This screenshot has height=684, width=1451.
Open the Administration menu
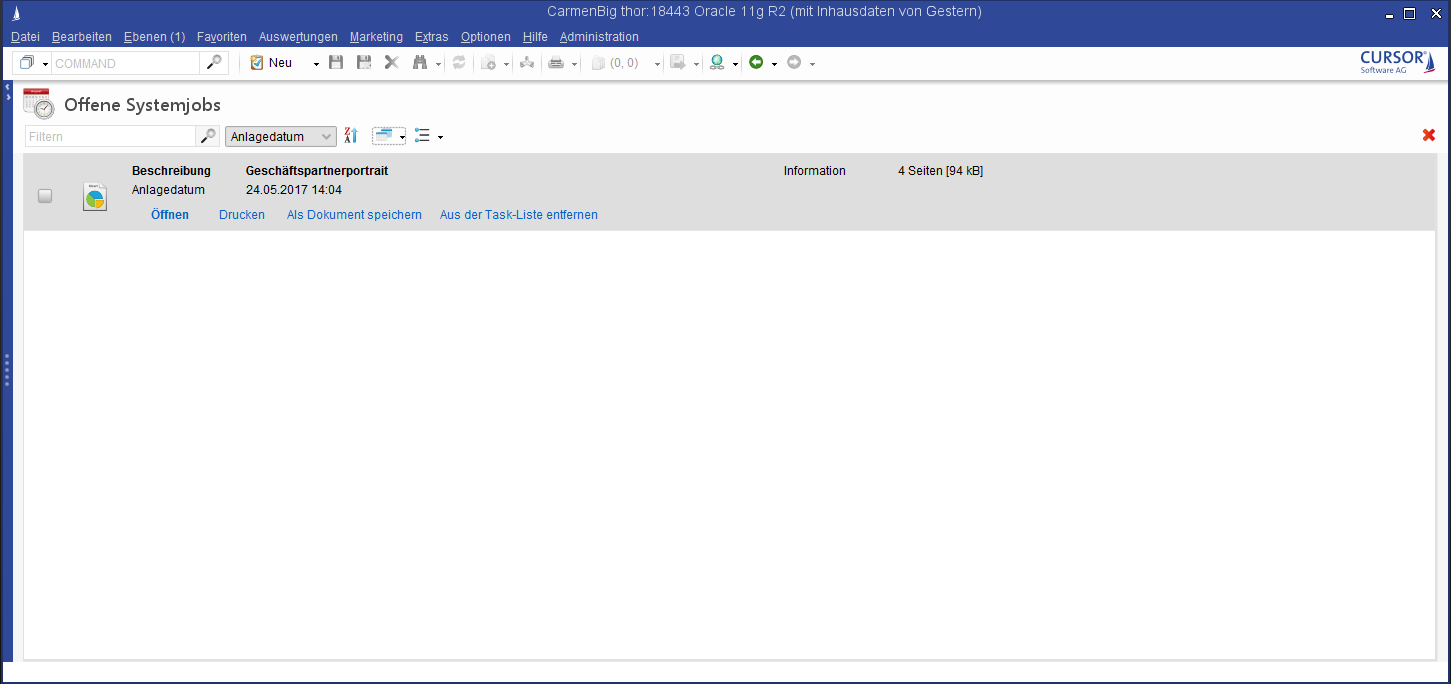click(599, 37)
